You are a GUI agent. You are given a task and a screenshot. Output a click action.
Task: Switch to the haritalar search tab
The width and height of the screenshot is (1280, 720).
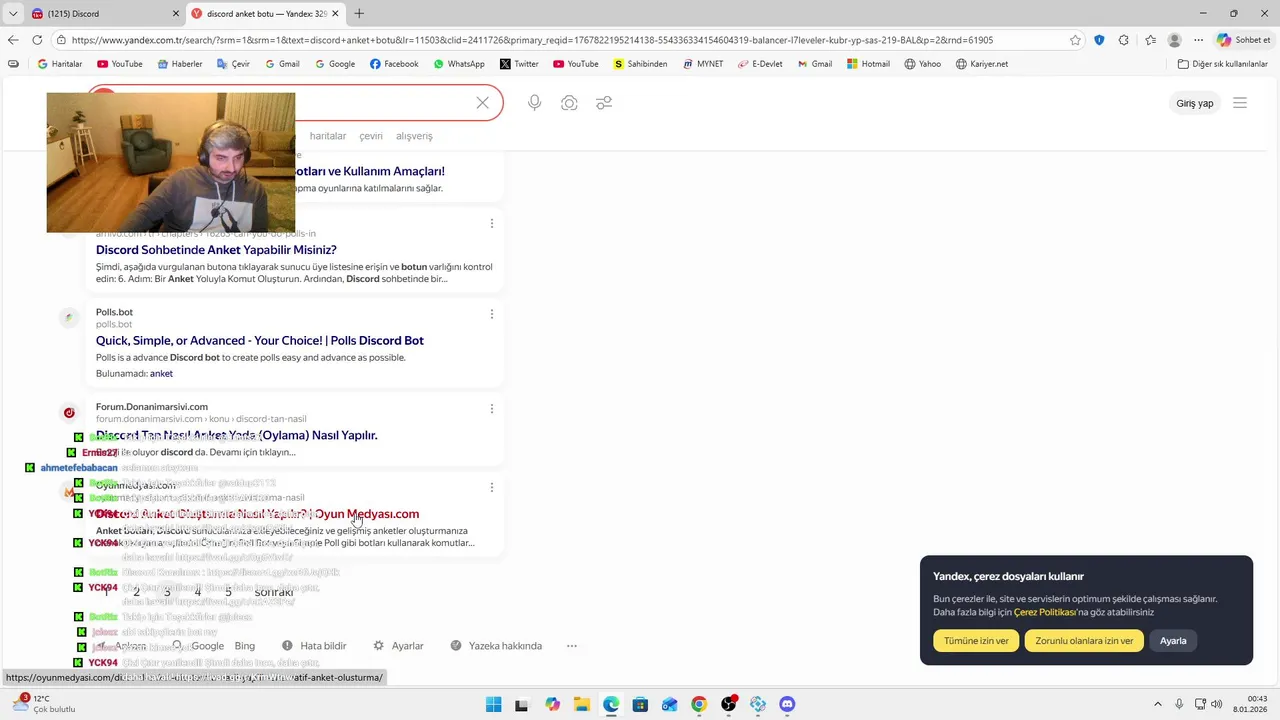(328, 136)
